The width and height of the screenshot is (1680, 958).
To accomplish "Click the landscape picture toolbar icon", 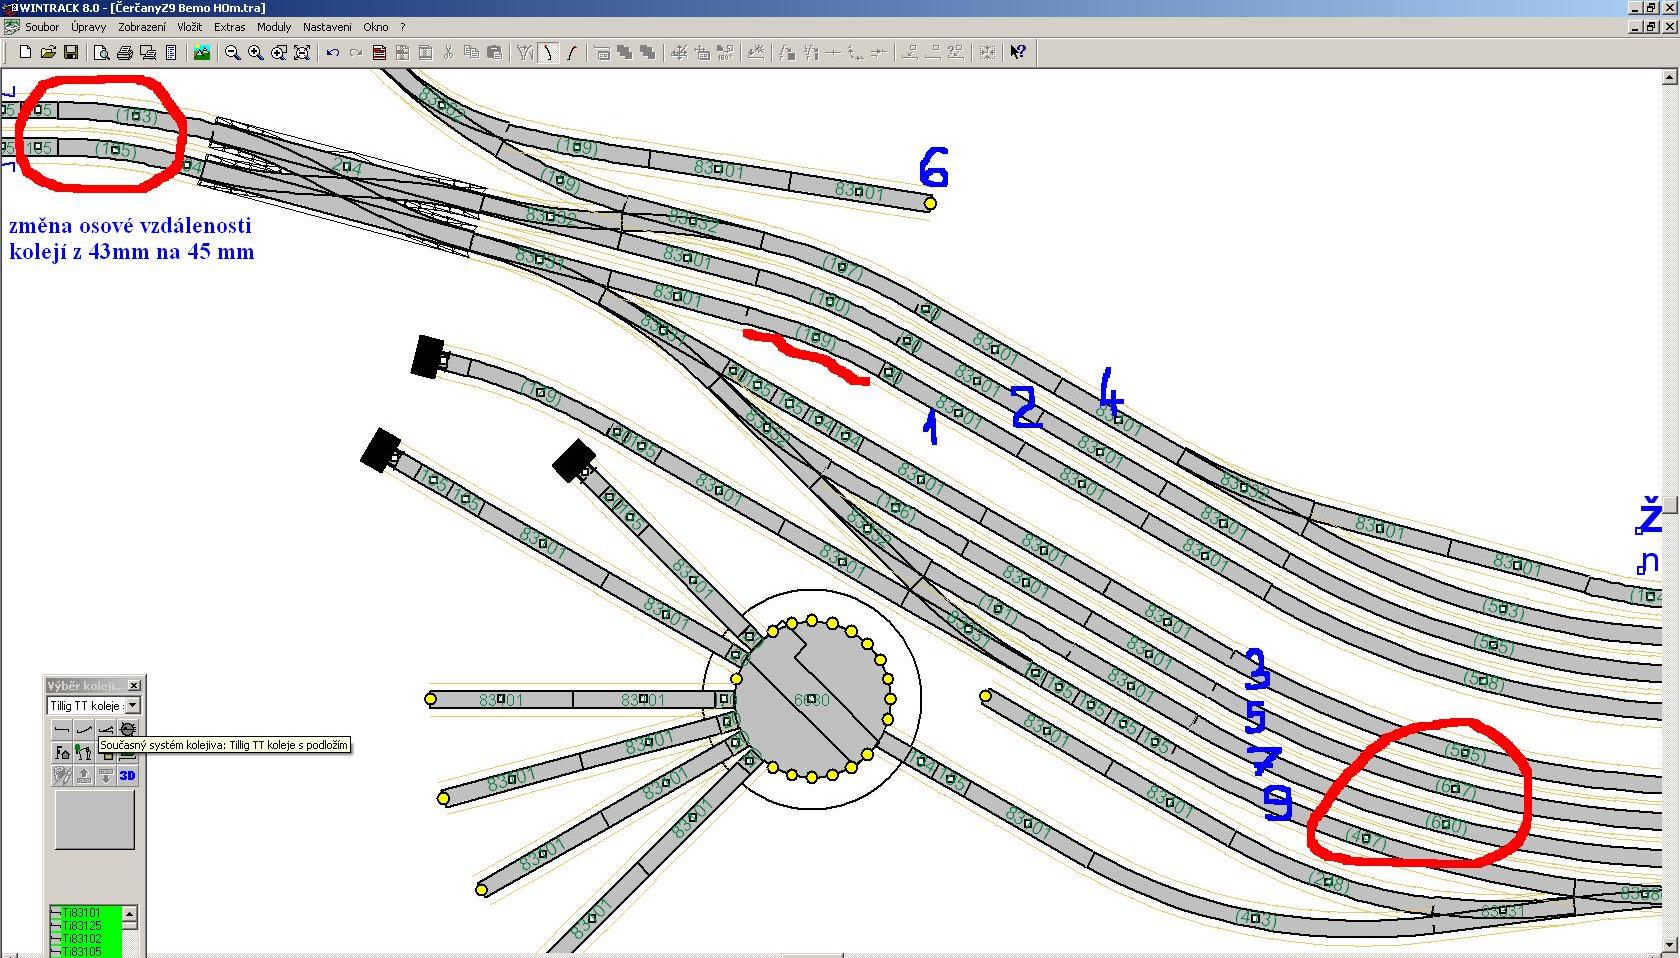I will (202, 53).
